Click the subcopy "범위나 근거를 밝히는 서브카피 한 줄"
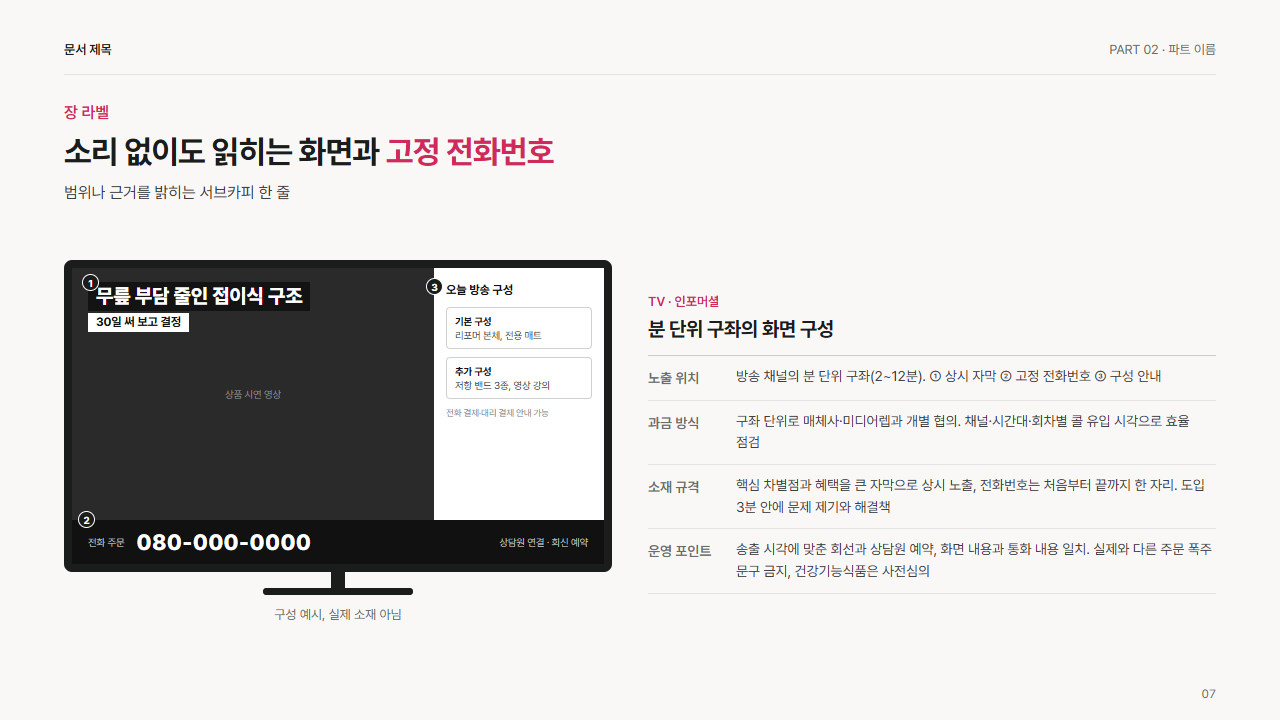The height and width of the screenshot is (720, 1280). (x=177, y=192)
